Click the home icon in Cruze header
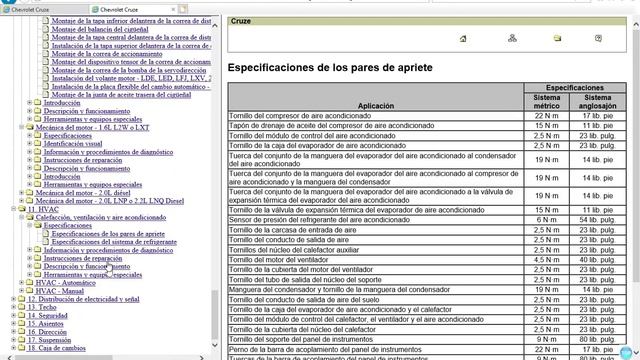 (x=463, y=39)
